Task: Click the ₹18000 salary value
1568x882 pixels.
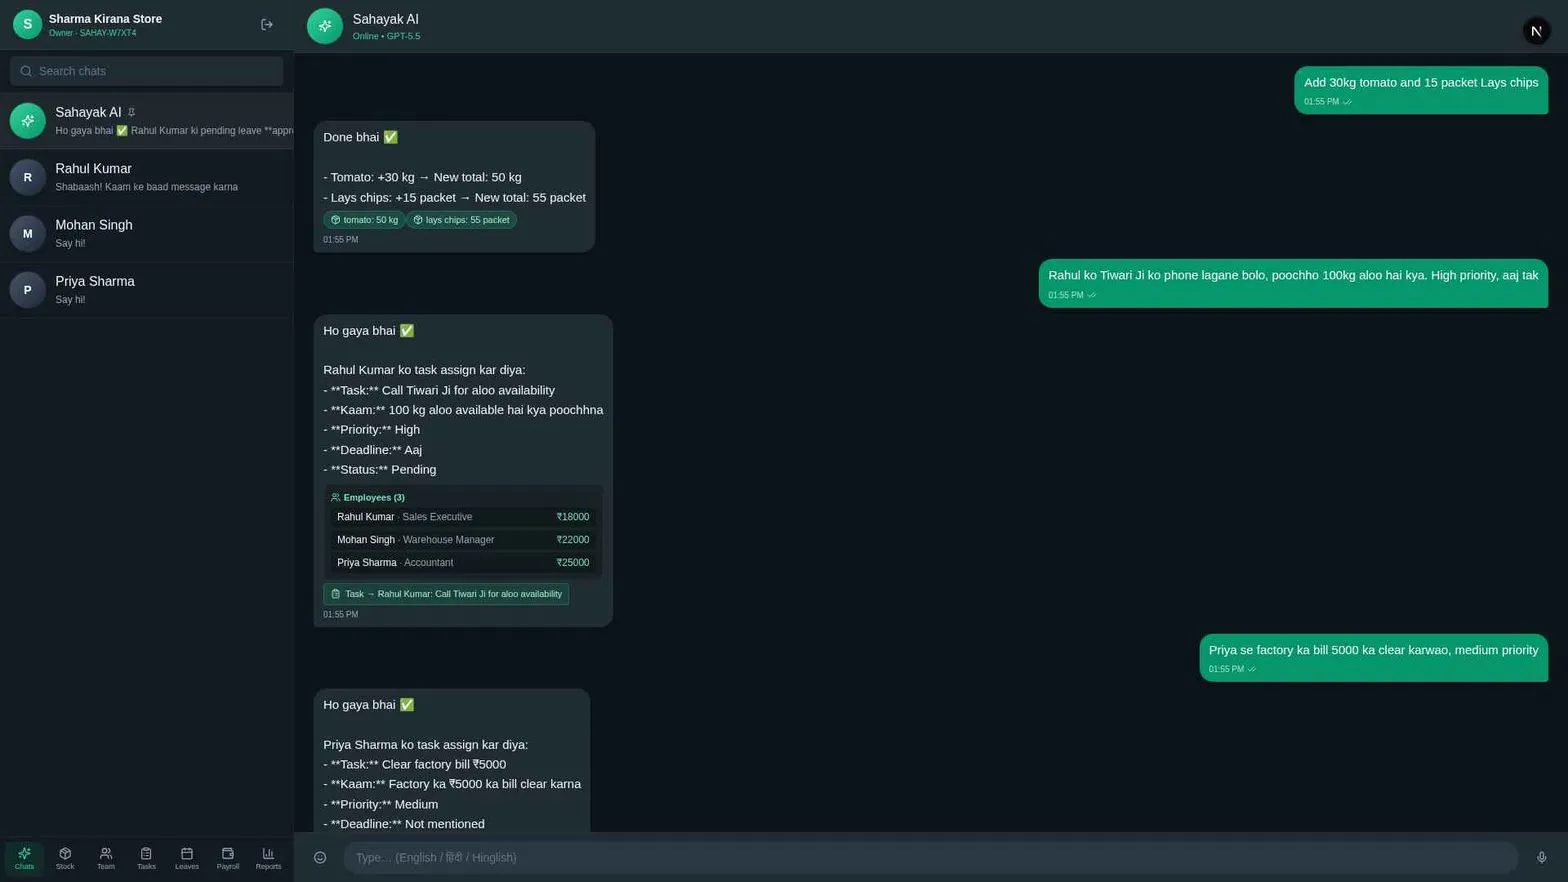Action: pos(573,517)
